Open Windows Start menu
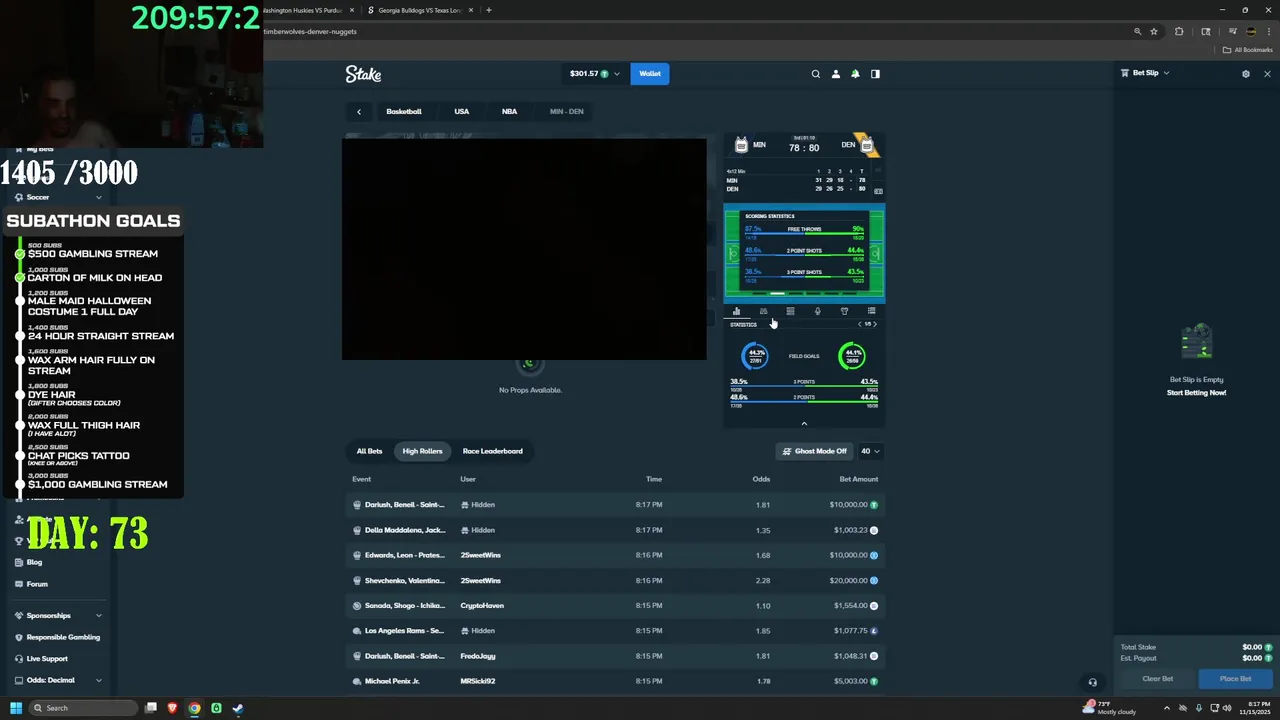Viewport: 1280px width, 720px height. tap(16, 708)
